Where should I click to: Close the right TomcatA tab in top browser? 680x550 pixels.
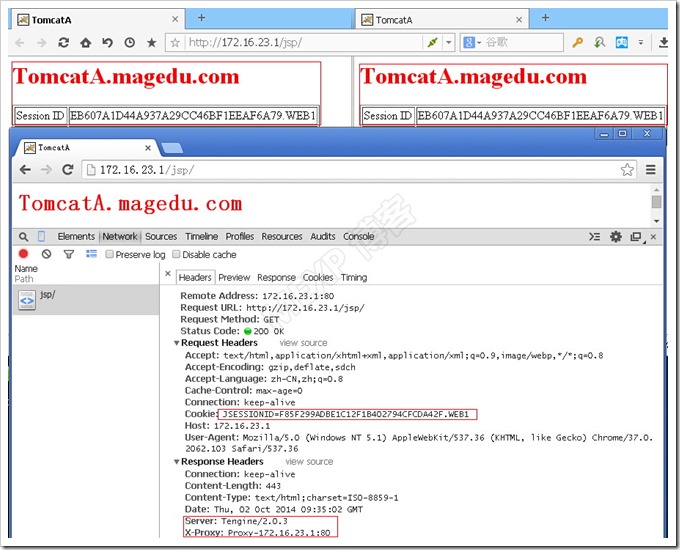click(x=519, y=20)
